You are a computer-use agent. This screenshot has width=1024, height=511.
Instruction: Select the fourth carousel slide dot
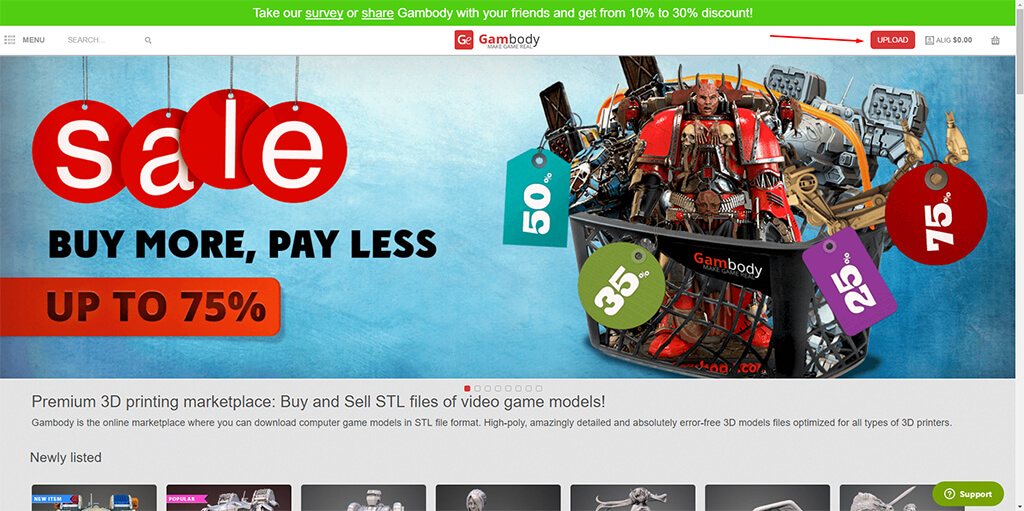point(498,388)
